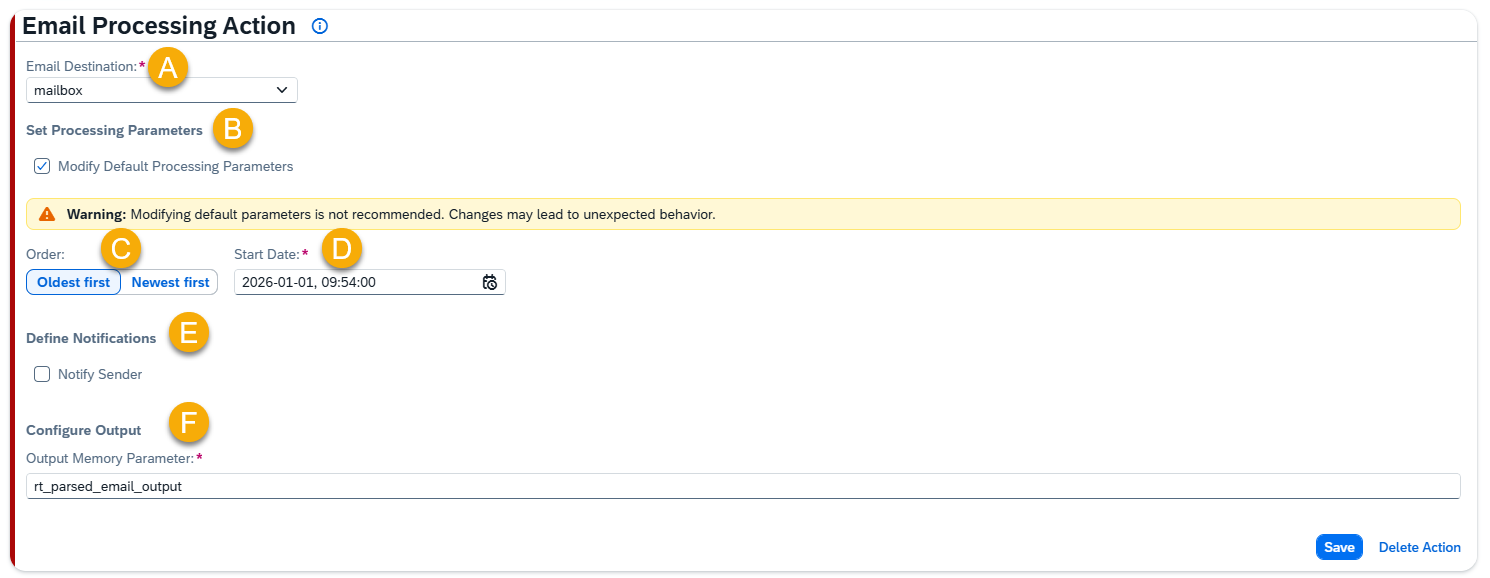Enable the Notify Sender checkbox
This screenshot has height=578, width=1490.
coord(42,374)
